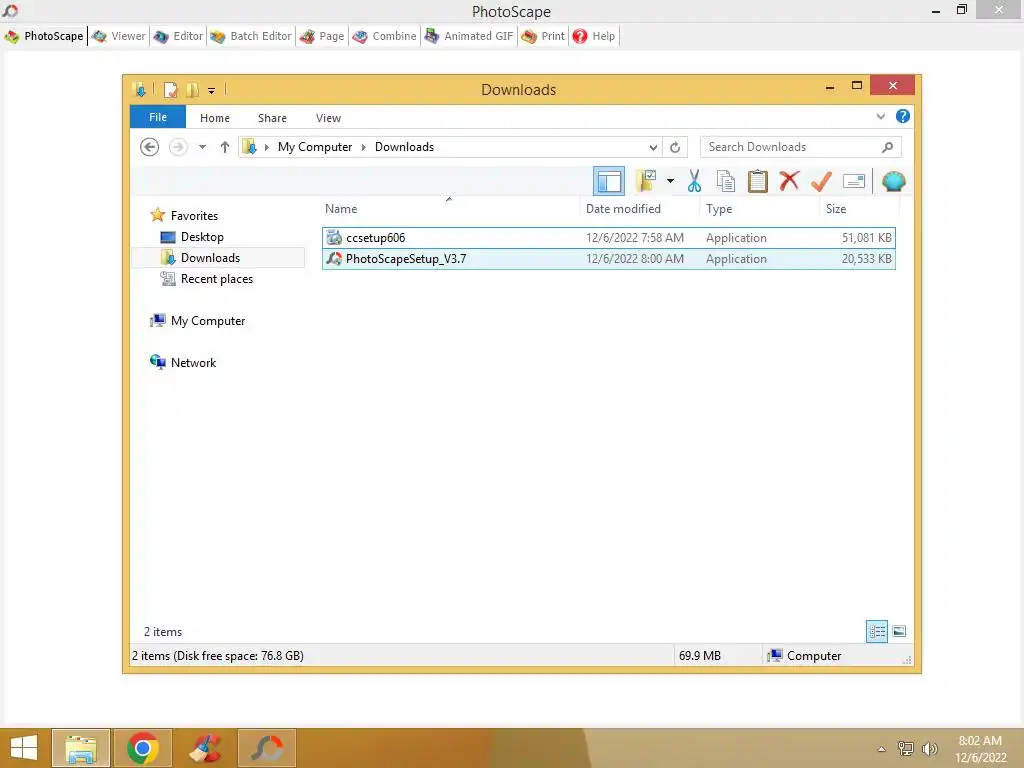Open File Explorer from the taskbar
Screen dimensions: 1024x768
81,748
